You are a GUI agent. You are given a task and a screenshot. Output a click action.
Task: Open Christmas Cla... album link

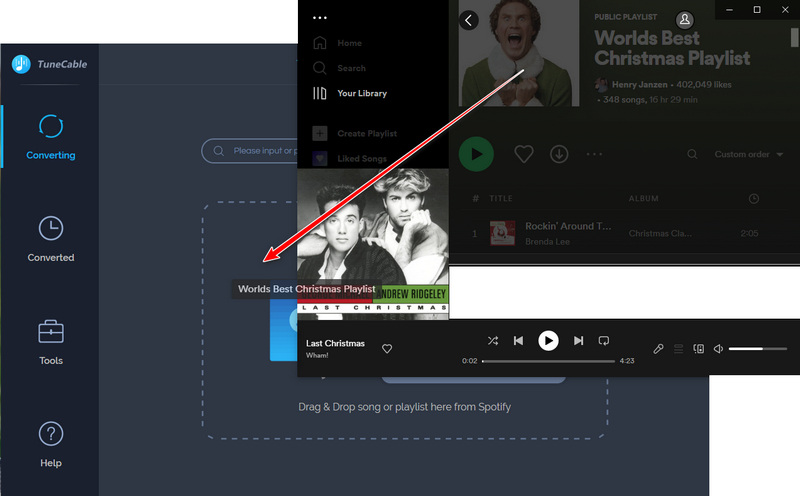coord(660,233)
